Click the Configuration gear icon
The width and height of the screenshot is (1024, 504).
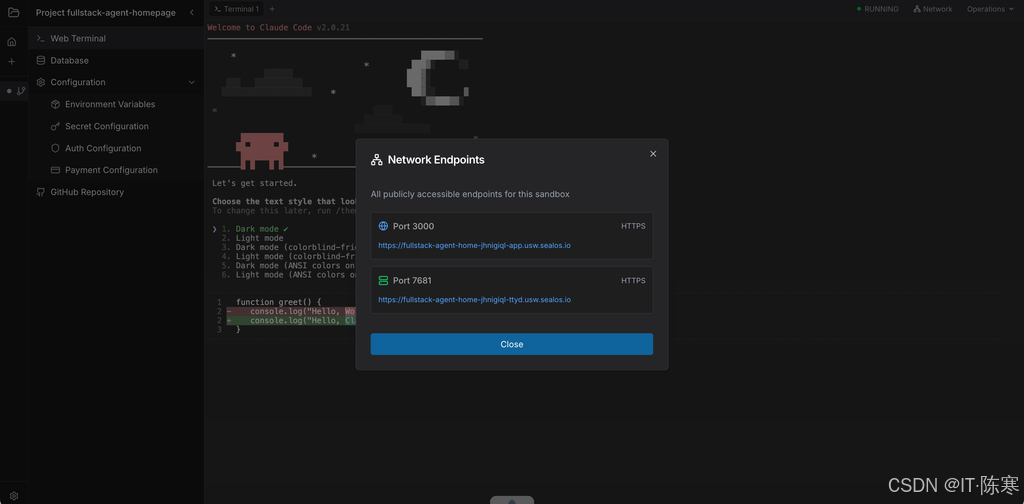tap(40, 82)
